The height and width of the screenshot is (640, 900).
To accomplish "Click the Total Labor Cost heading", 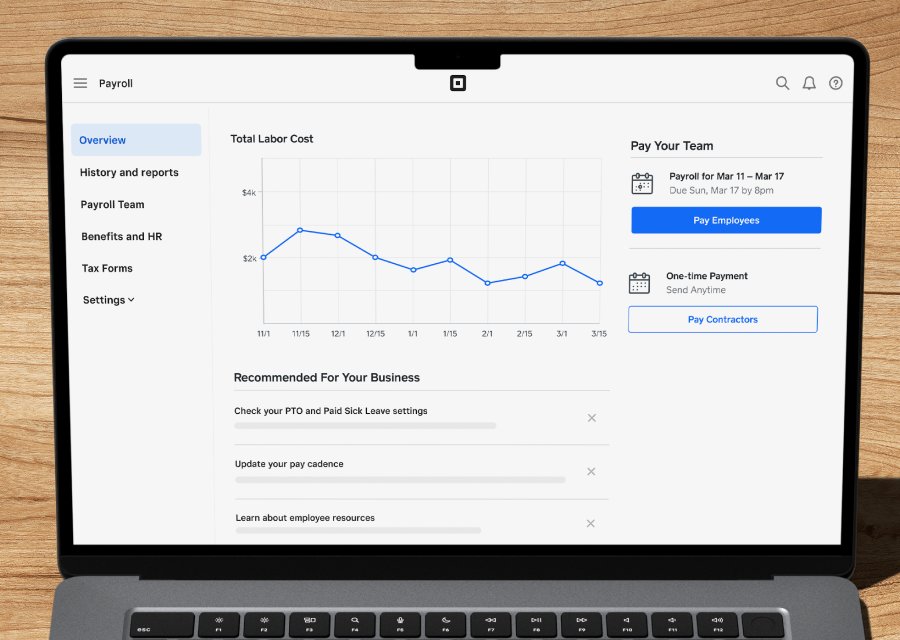I will click(x=272, y=139).
